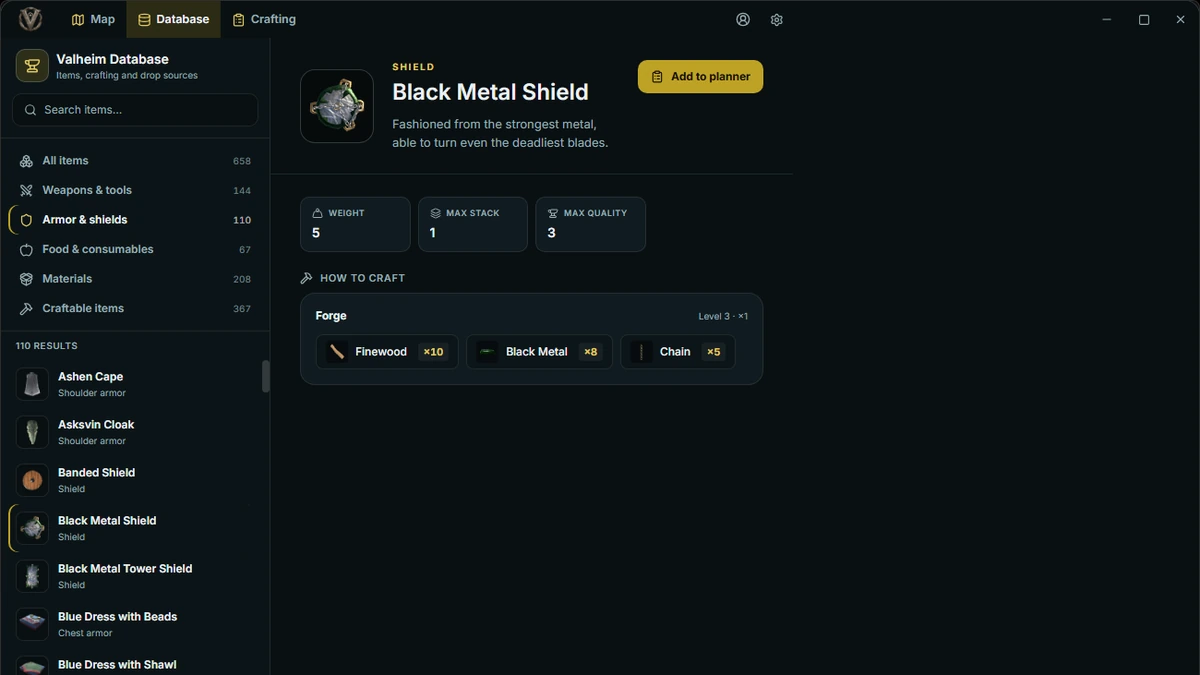Click the Asksvin Cloak thumbnail

pyautogui.click(x=32, y=432)
